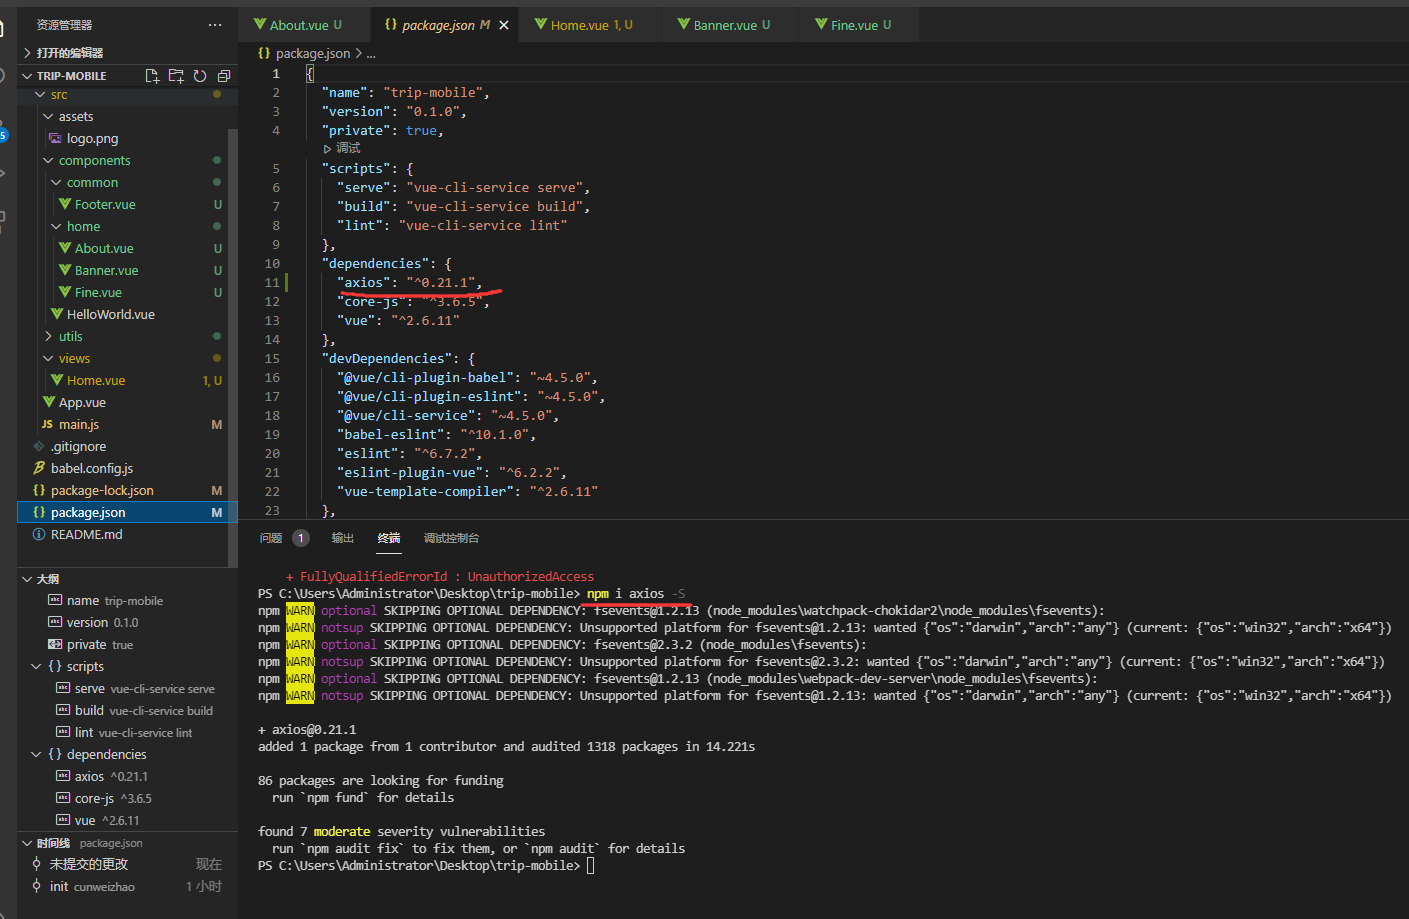
Task: Click the New Folder icon in explorer header
Action: [176, 76]
